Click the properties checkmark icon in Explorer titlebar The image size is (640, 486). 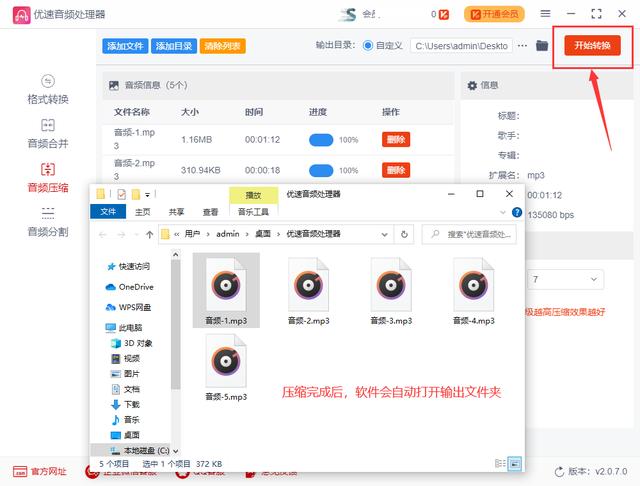(x=121, y=194)
